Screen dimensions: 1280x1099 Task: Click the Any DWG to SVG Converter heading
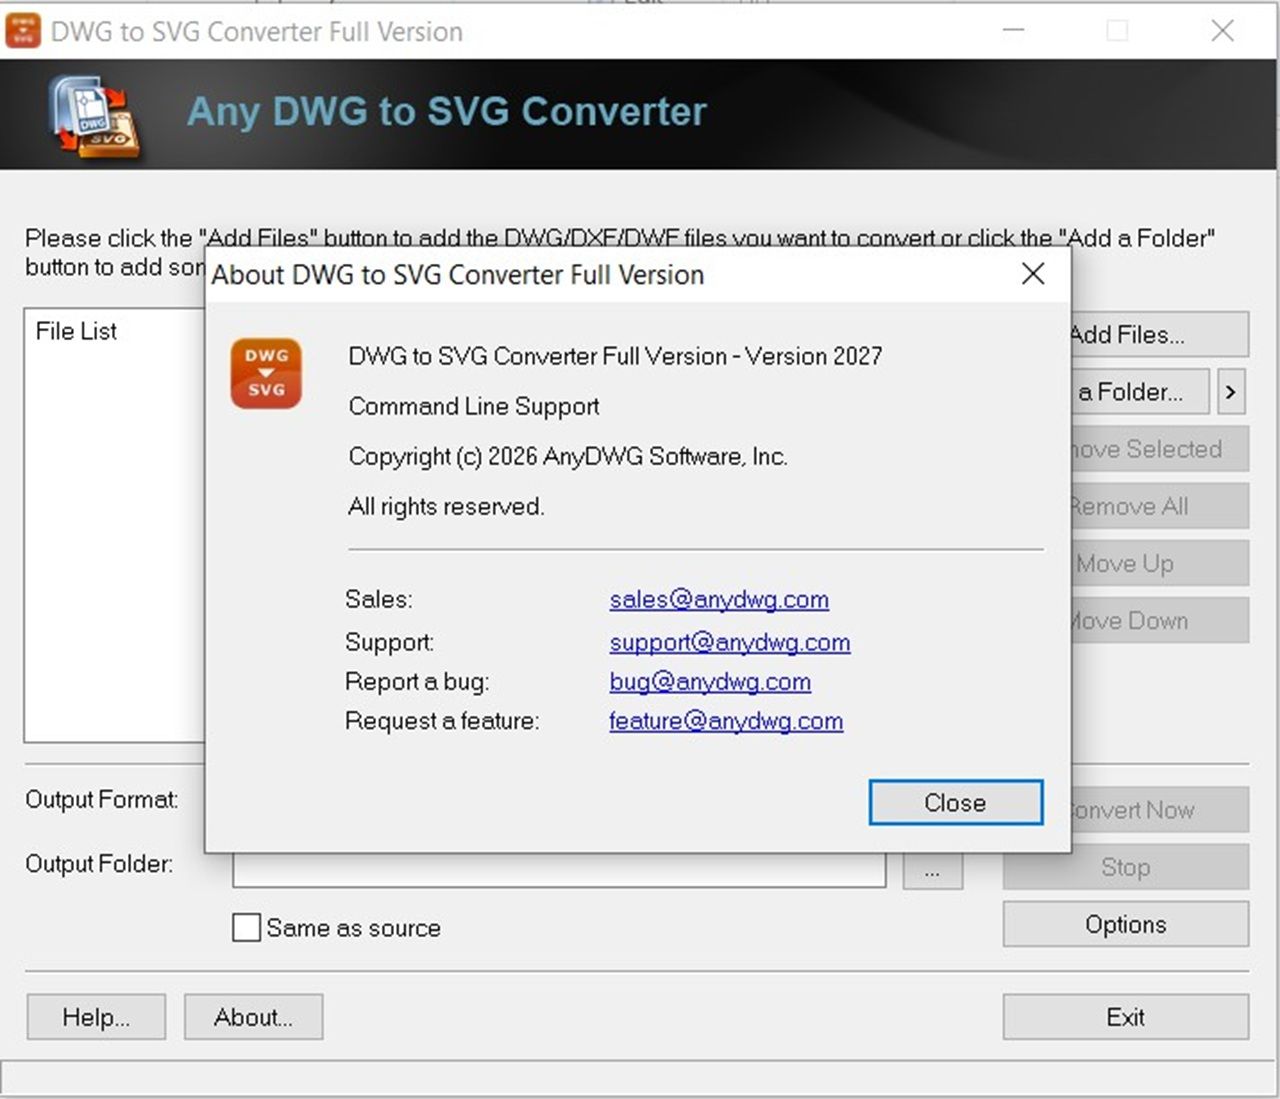tap(447, 111)
